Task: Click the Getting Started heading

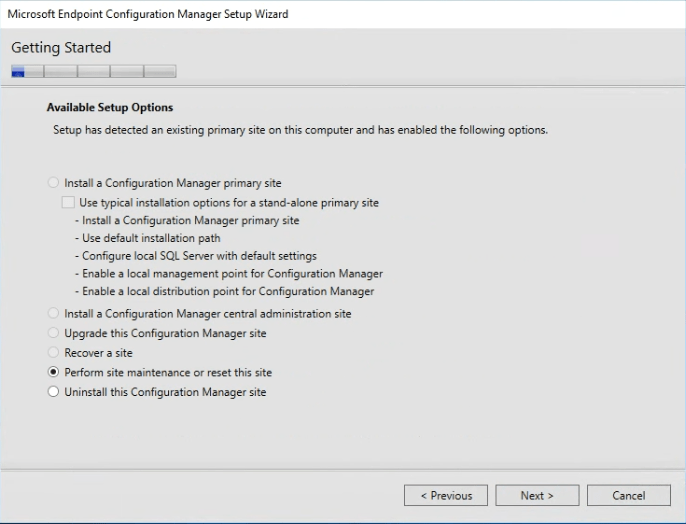Action: (x=61, y=47)
